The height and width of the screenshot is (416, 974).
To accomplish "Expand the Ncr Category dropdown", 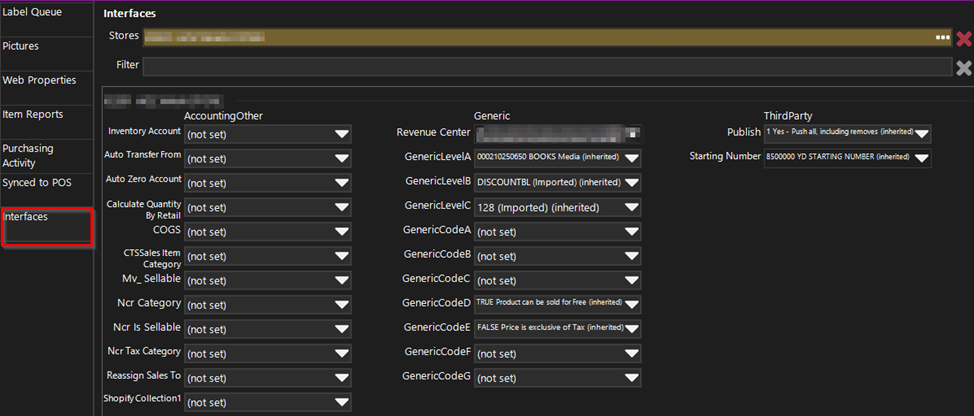I will pos(268,305).
